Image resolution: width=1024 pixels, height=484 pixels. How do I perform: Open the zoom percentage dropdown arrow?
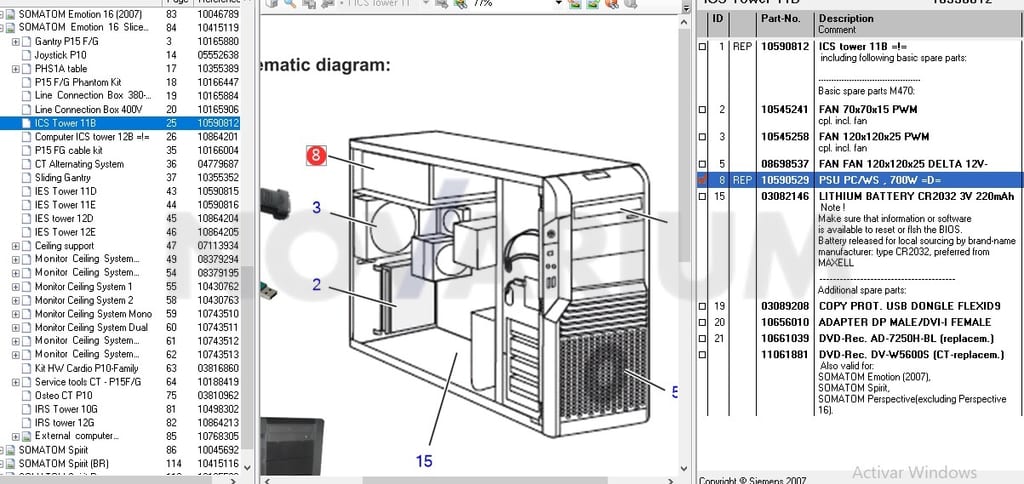coord(559,3)
